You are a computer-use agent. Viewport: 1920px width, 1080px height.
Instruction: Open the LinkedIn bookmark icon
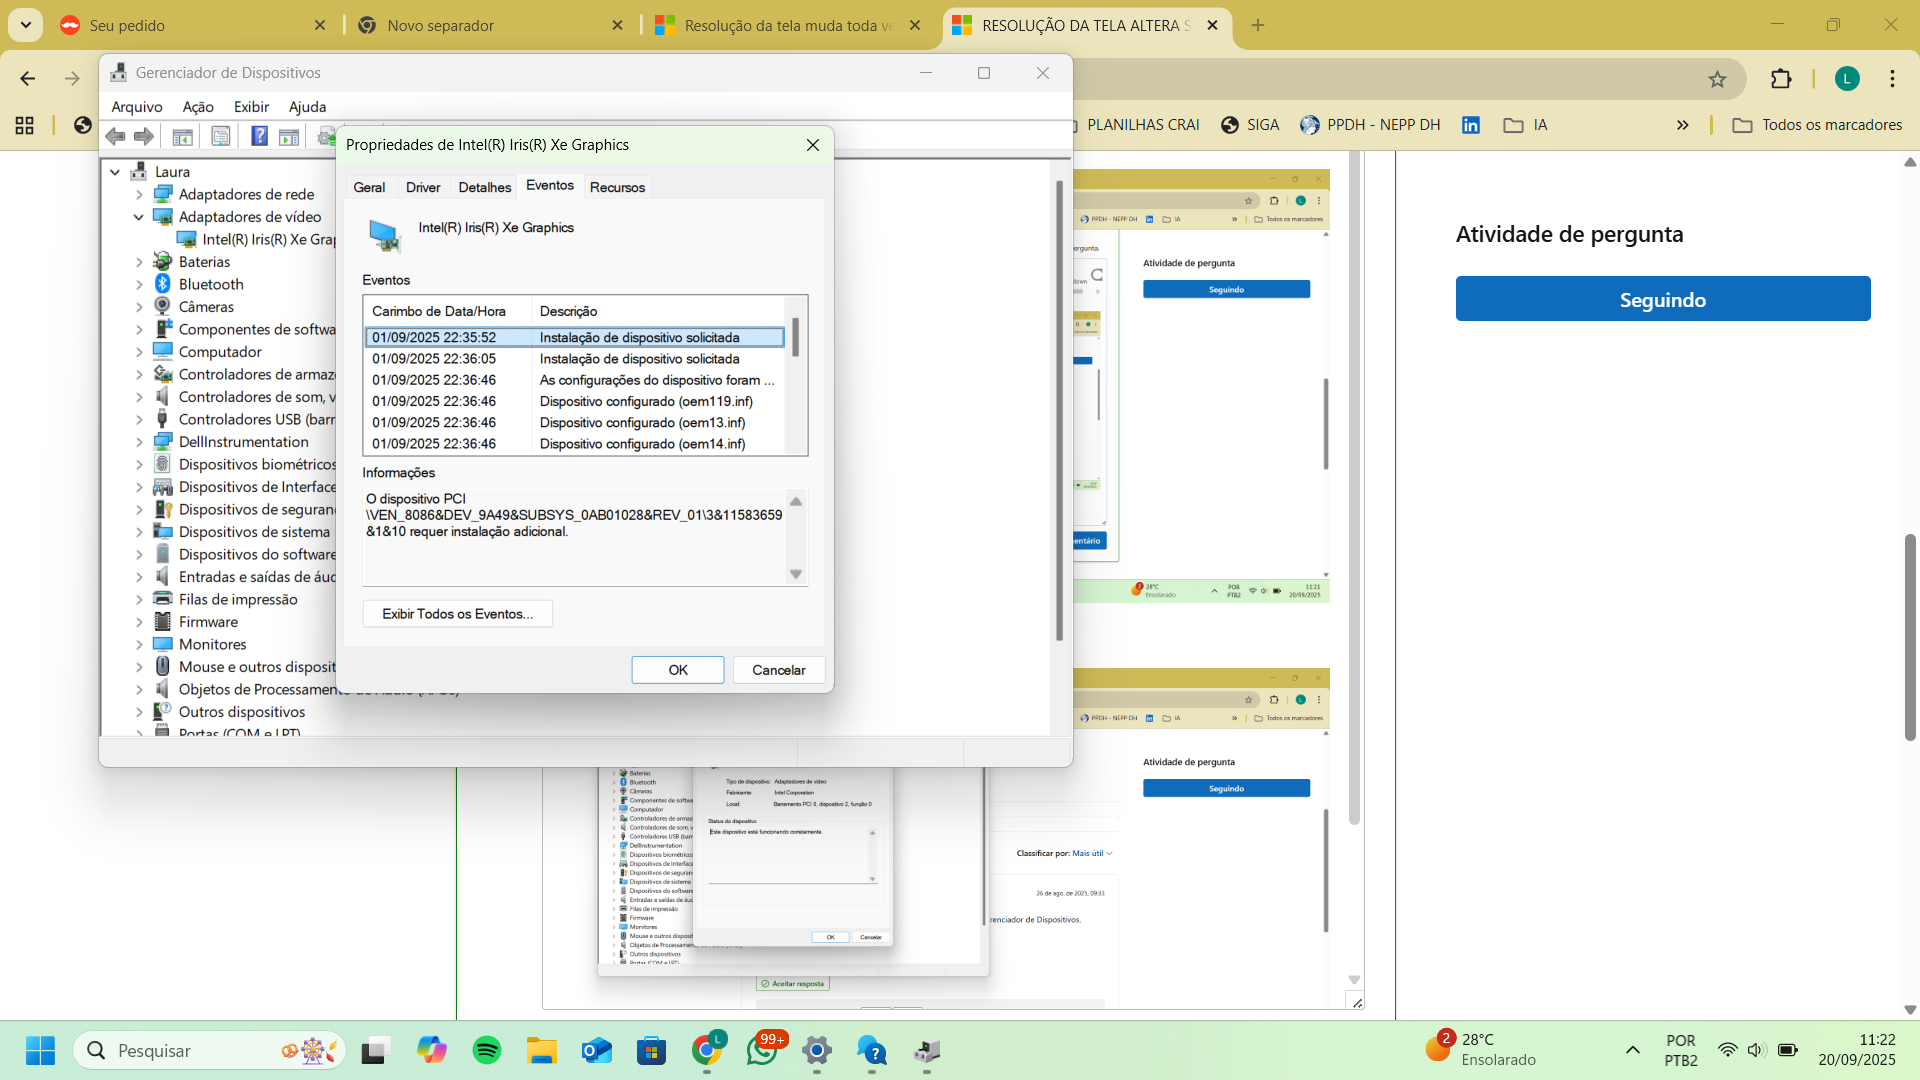1471,125
